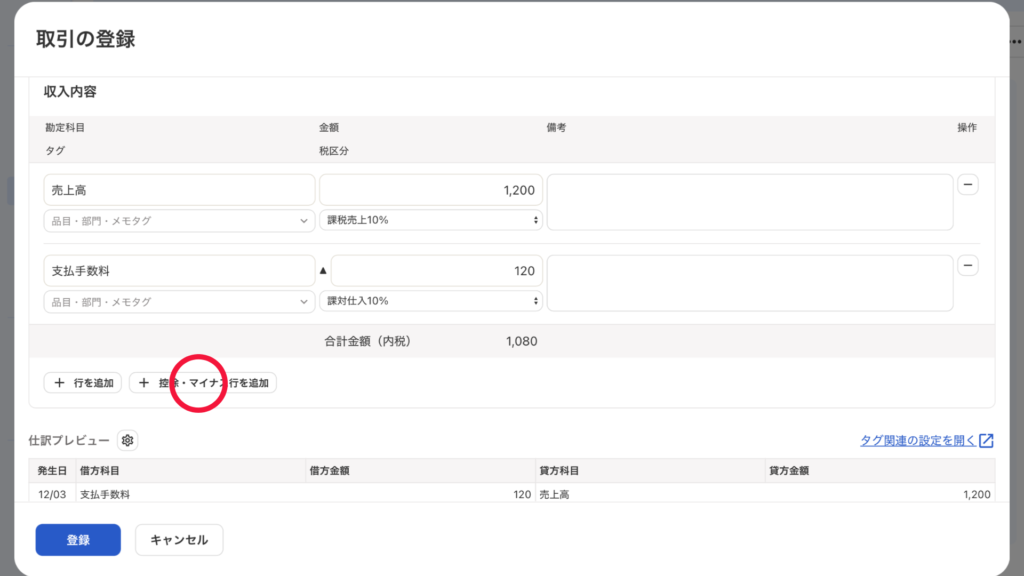The height and width of the screenshot is (576, 1024).
Task: Open the 課対仕入10% tax category selector
Action: point(431,301)
